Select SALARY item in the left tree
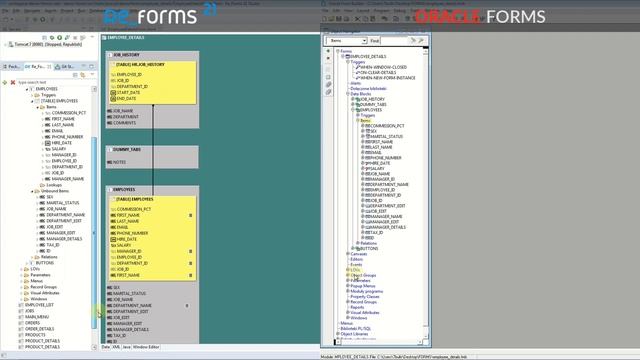Viewport: 640px width, 360px height. tap(59, 149)
